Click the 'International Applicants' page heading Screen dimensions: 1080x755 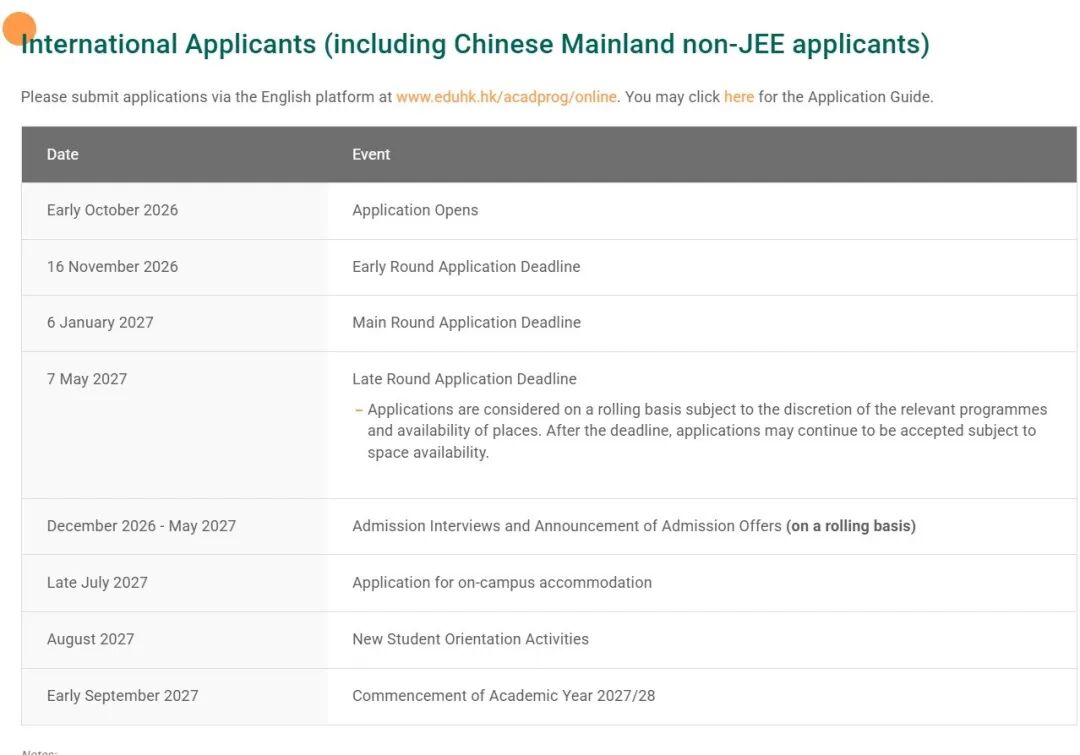[x=475, y=44]
